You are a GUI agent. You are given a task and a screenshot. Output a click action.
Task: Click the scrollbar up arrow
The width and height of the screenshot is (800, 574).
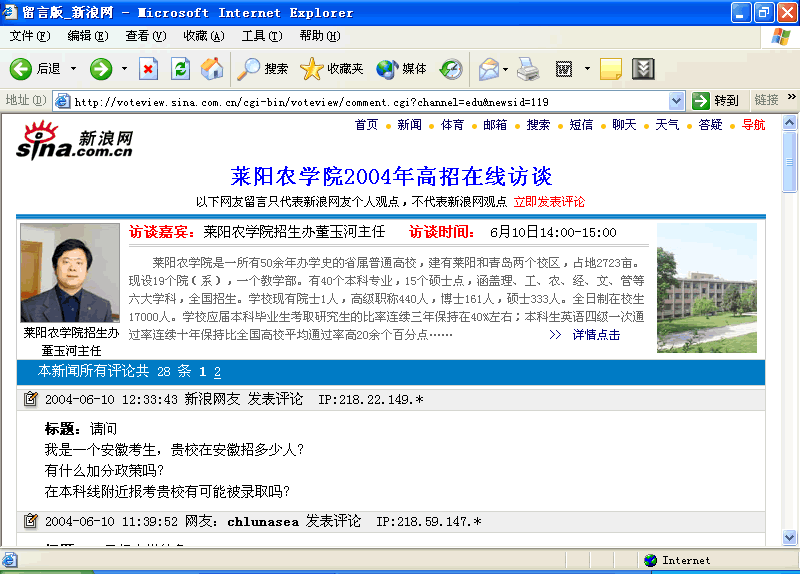(789, 123)
